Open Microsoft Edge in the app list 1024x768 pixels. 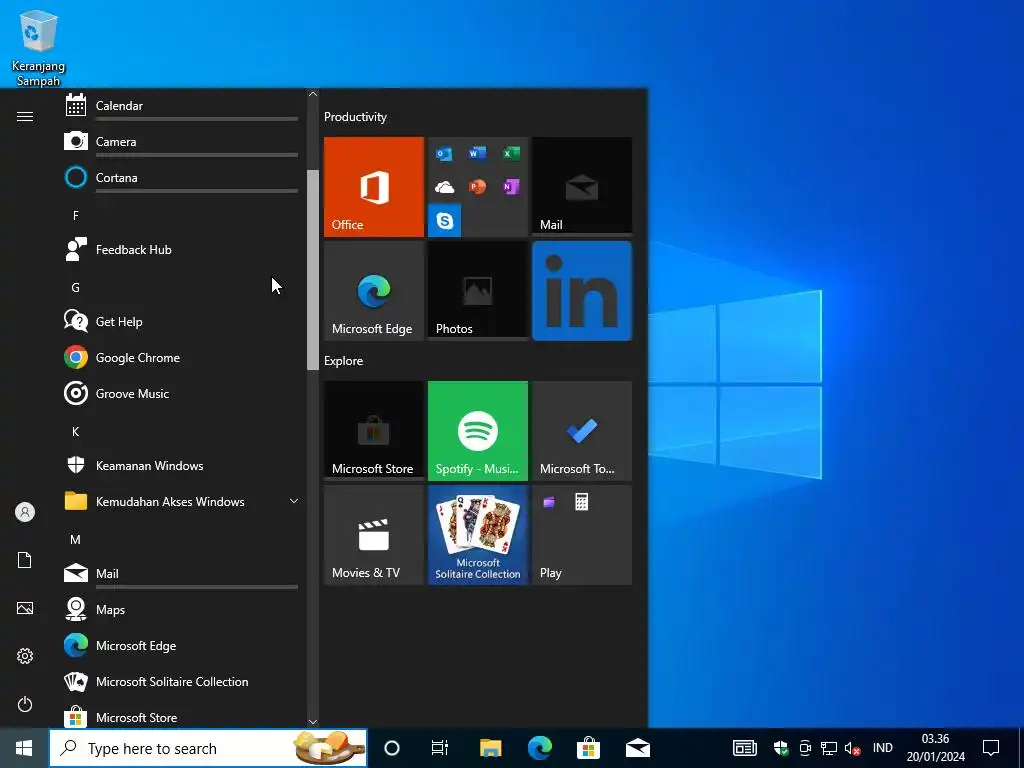[182, 645]
